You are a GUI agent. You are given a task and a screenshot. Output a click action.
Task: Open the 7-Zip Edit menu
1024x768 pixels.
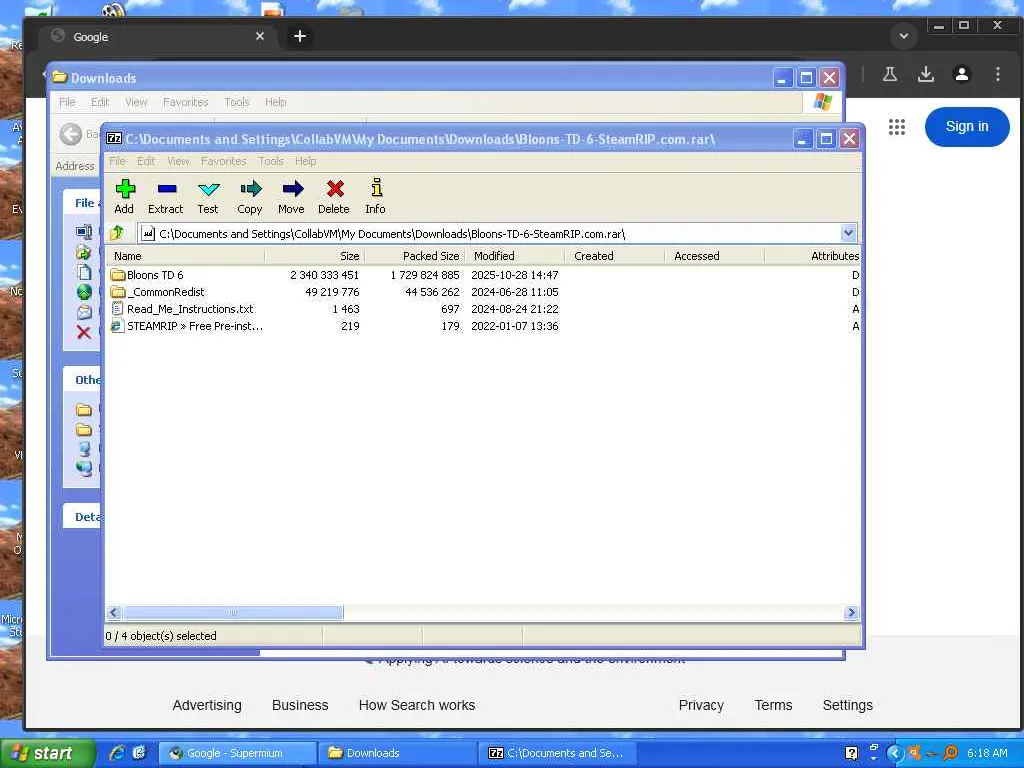click(x=146, y=161)
